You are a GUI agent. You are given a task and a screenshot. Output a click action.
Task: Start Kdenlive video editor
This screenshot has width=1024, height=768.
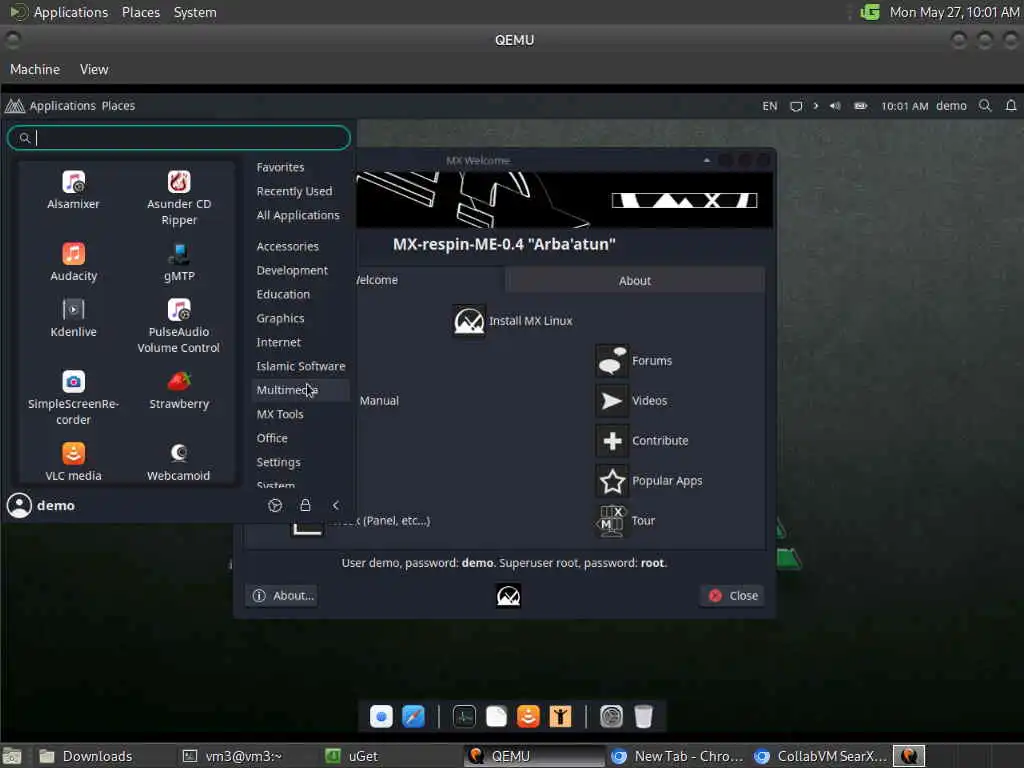click(73, 318)
